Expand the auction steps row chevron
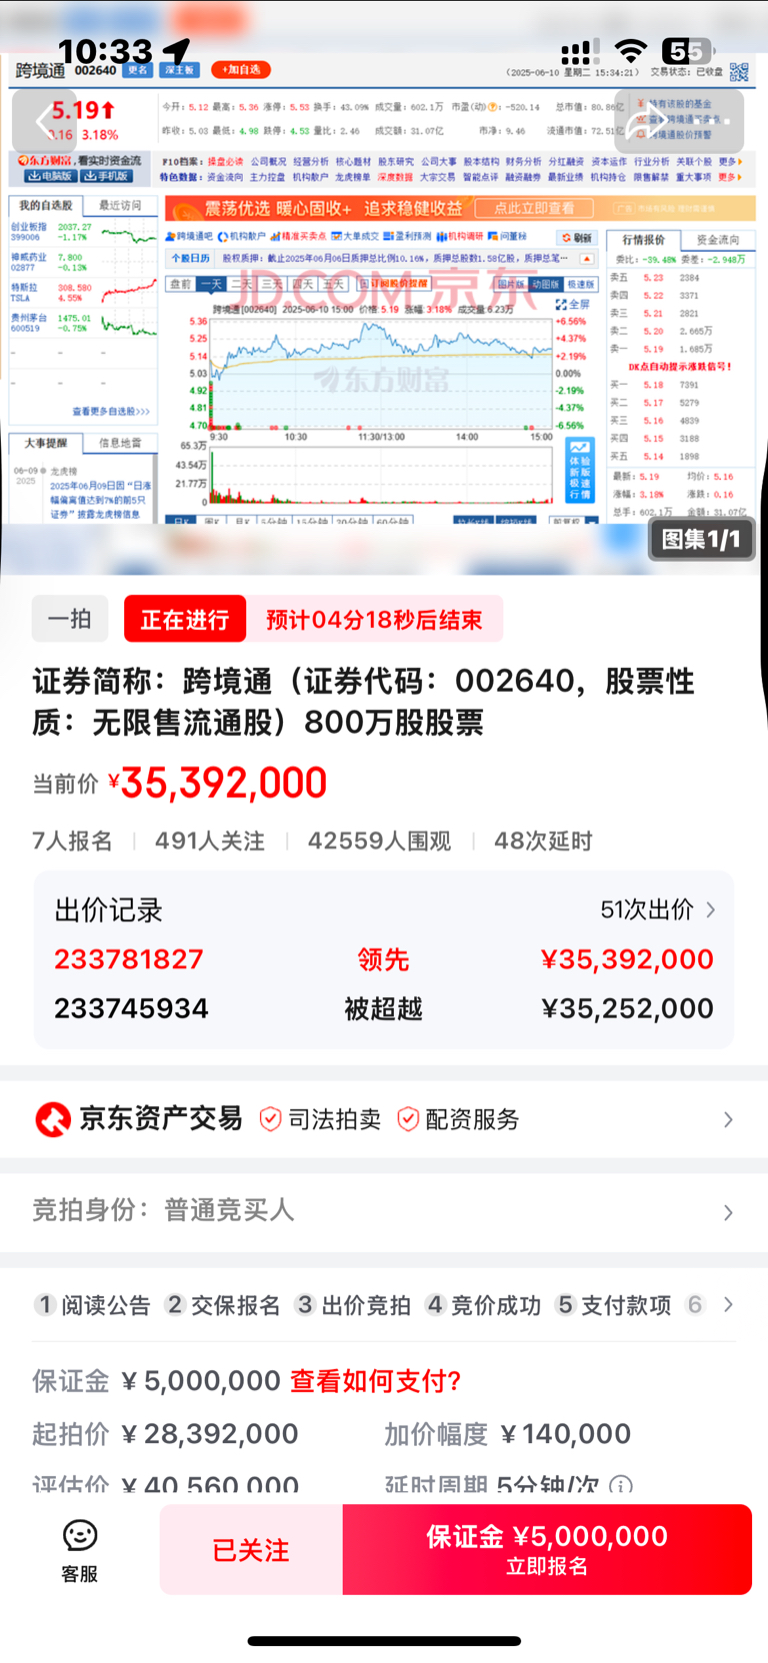This screenshot has width=768, height=1663. click(728, 1304)
